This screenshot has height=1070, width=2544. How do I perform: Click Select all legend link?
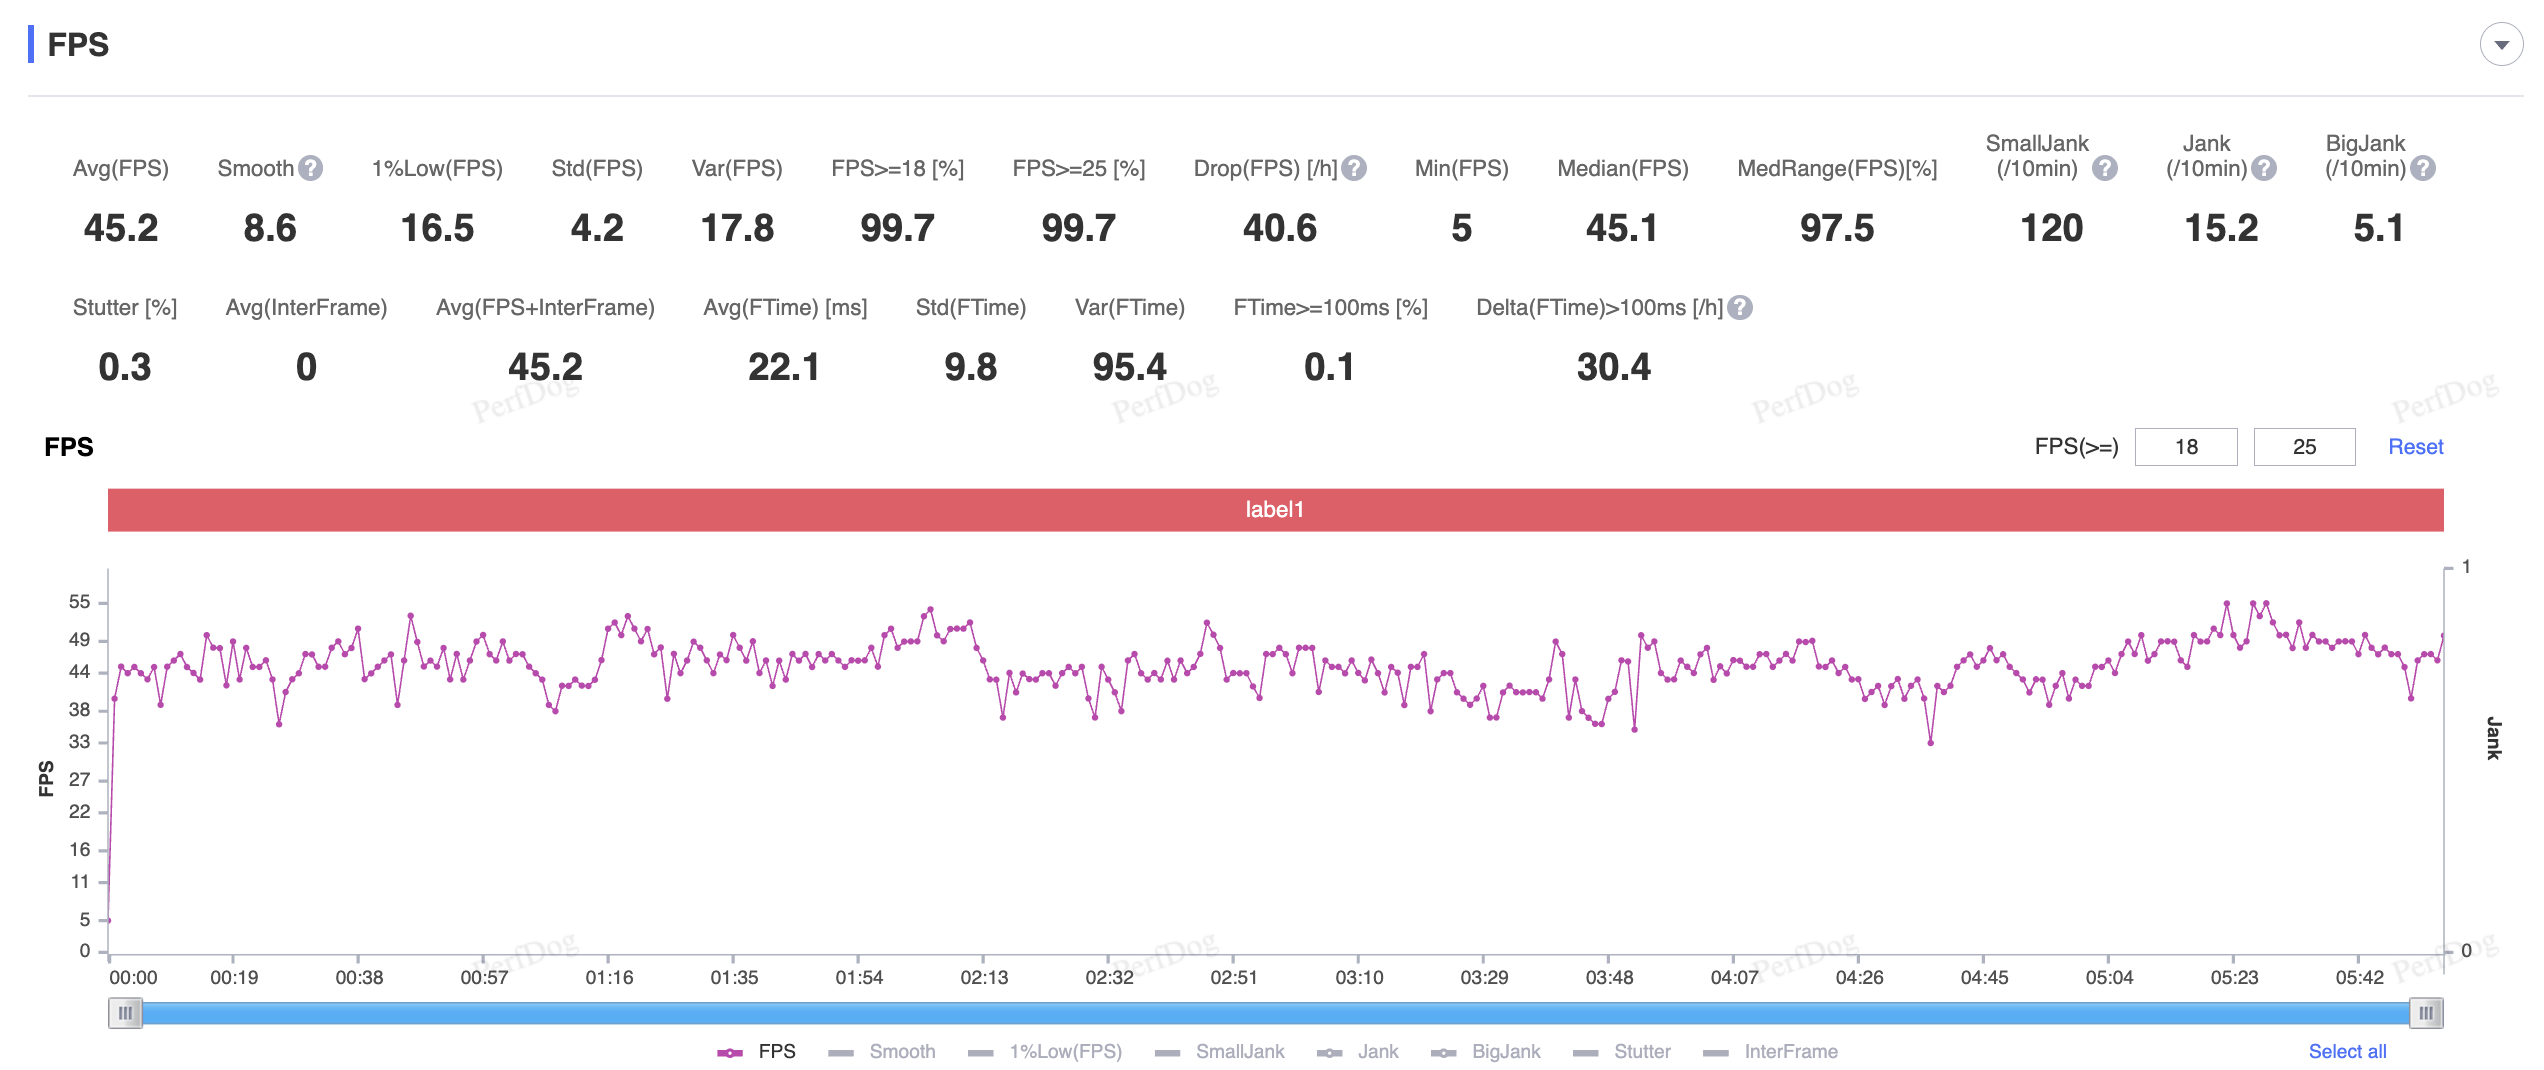[2347, 1051]
